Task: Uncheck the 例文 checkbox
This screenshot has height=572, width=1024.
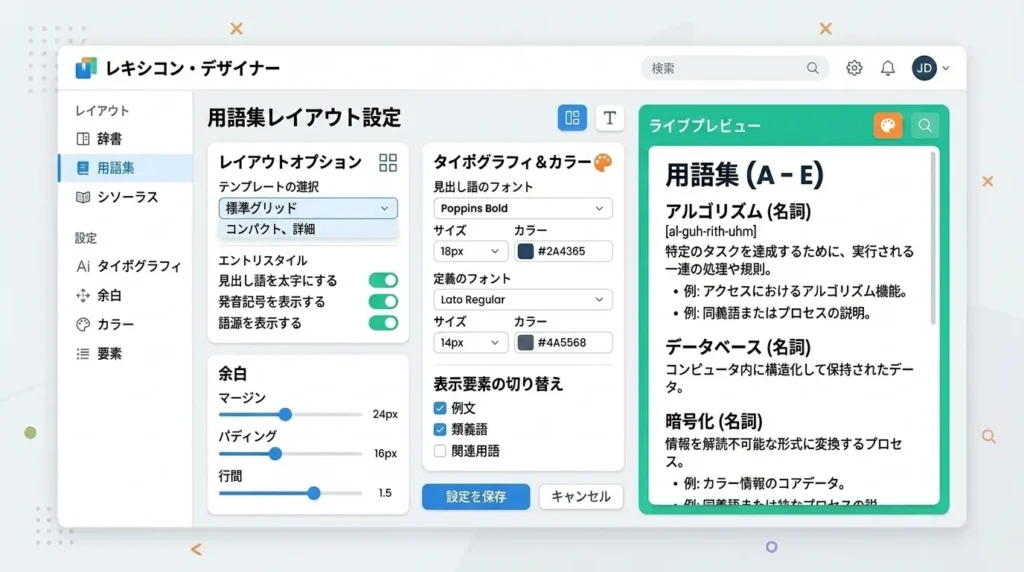Action: point(440,408)
